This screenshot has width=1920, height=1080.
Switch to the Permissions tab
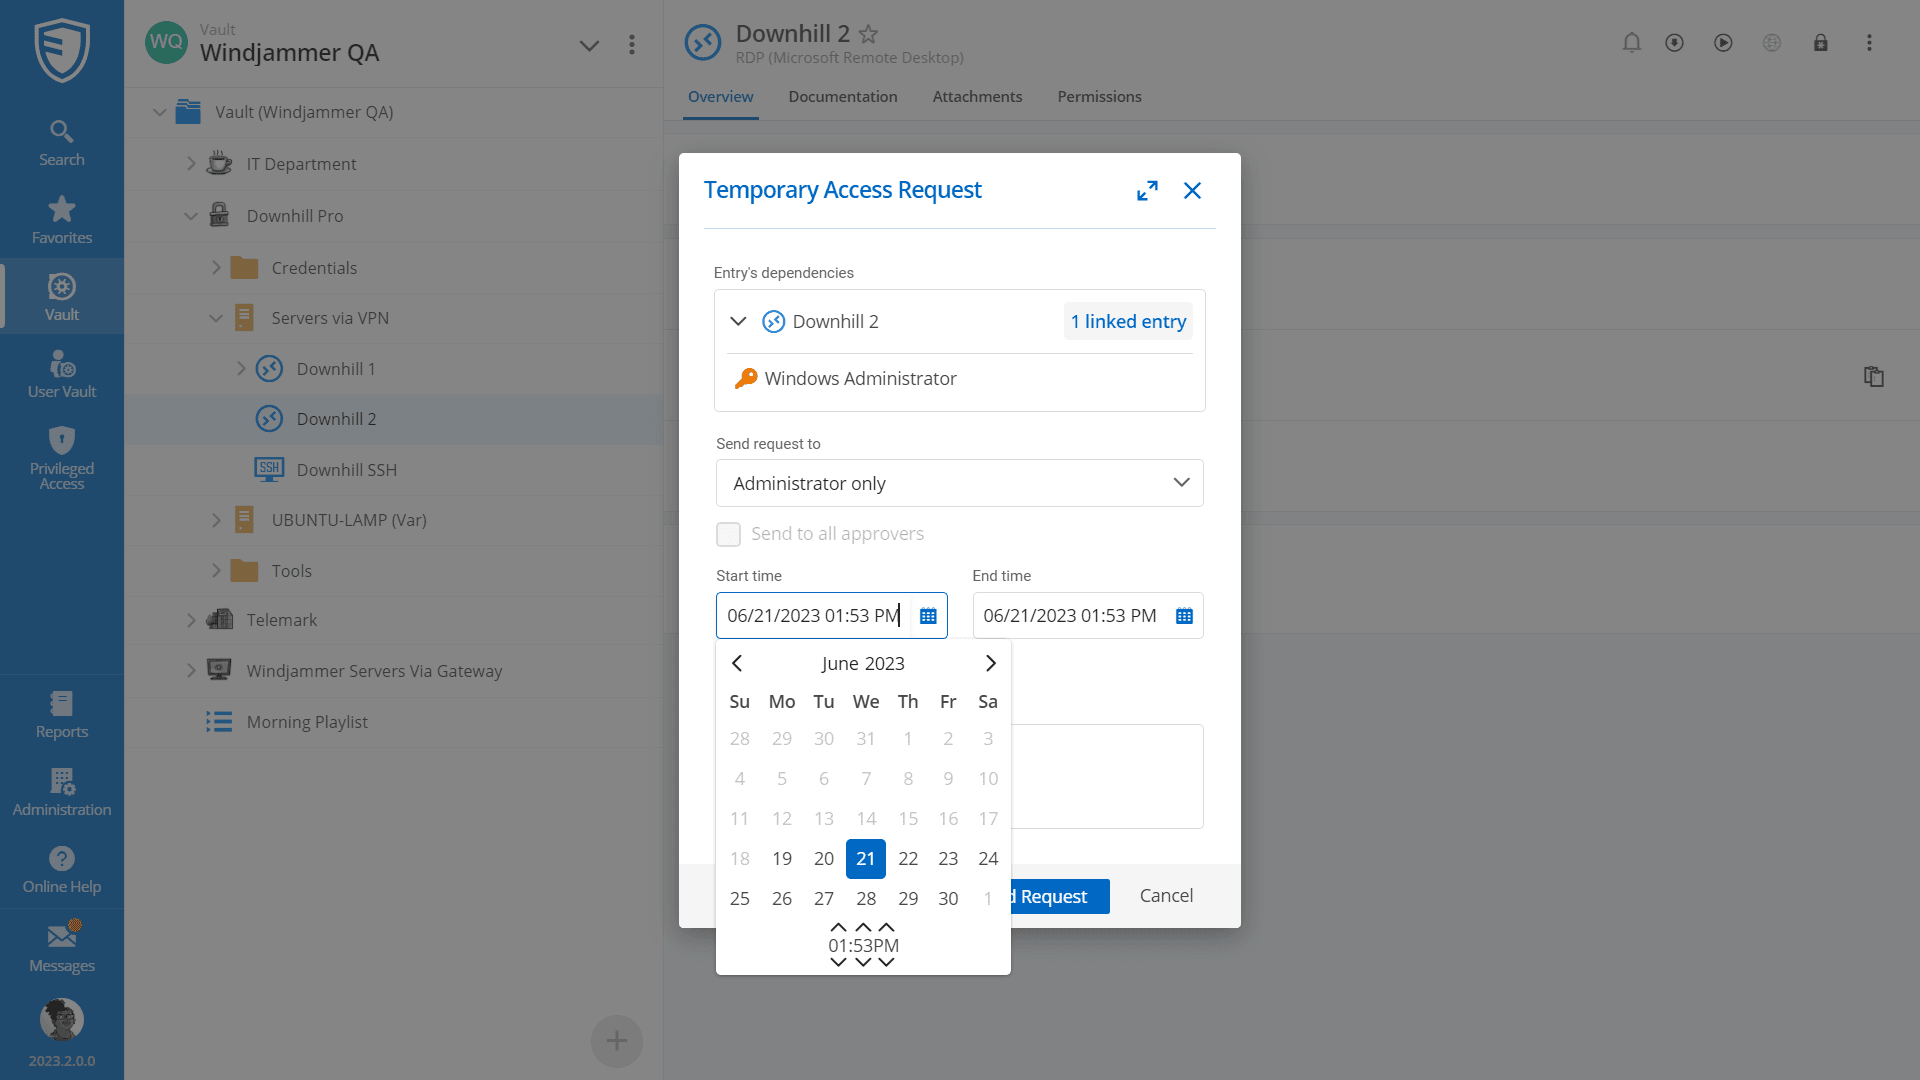[1099, 97]
